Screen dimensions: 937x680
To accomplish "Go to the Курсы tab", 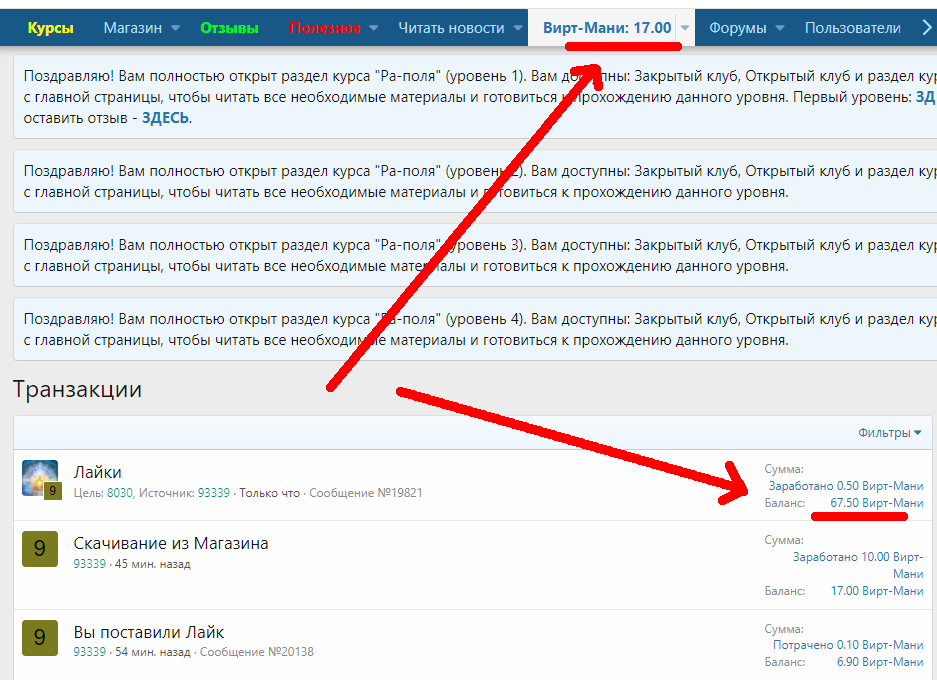I will point(50,28).
